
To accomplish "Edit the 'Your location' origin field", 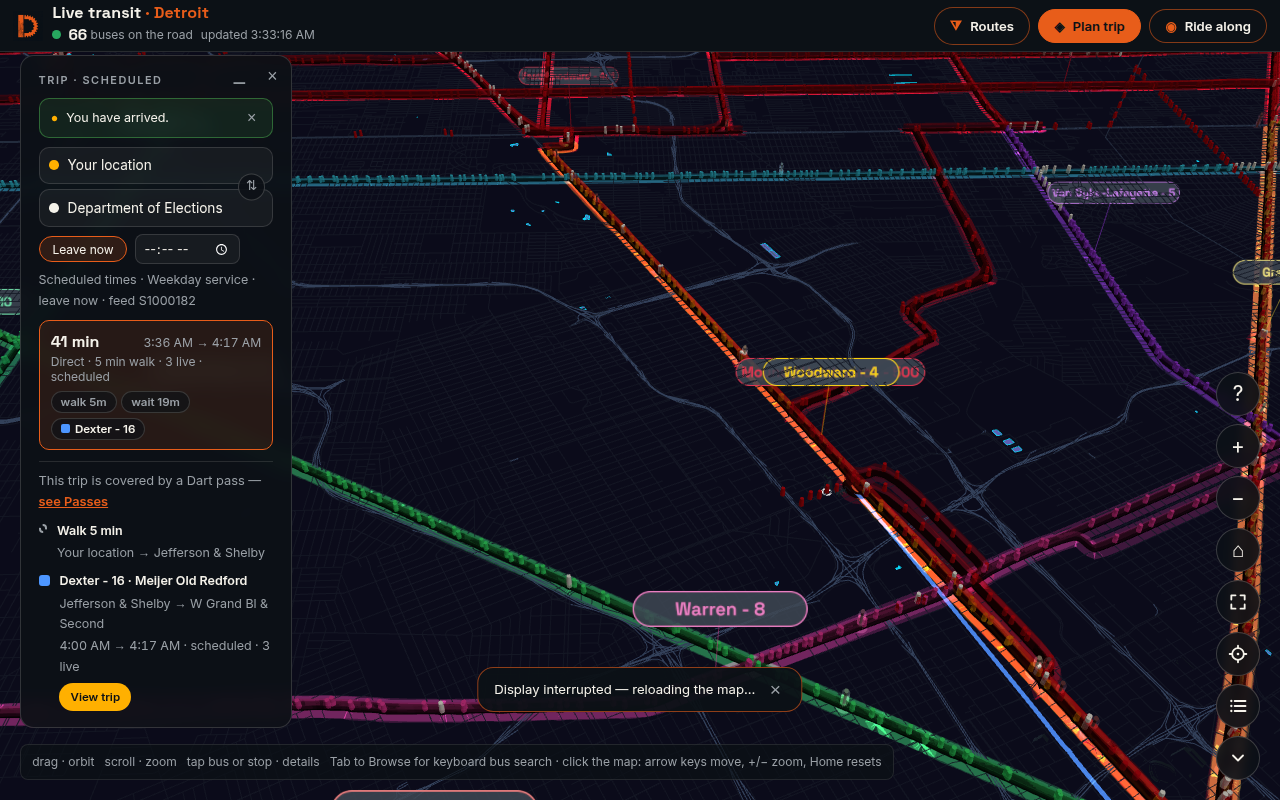I will click(x=156, y=165).
